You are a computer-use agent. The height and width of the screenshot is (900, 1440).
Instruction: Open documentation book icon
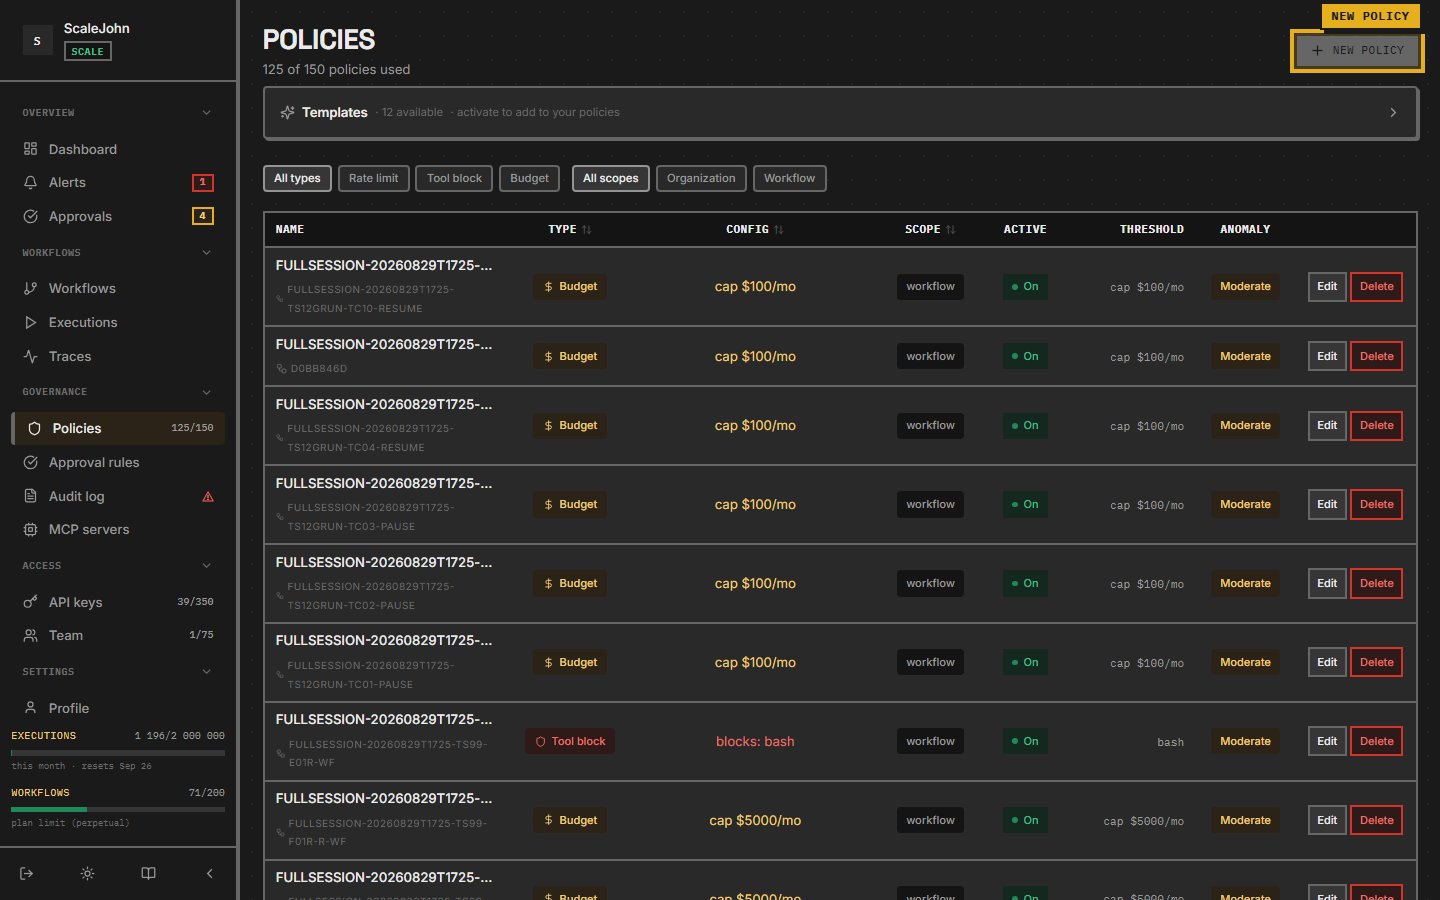click(x=148, y=873)
